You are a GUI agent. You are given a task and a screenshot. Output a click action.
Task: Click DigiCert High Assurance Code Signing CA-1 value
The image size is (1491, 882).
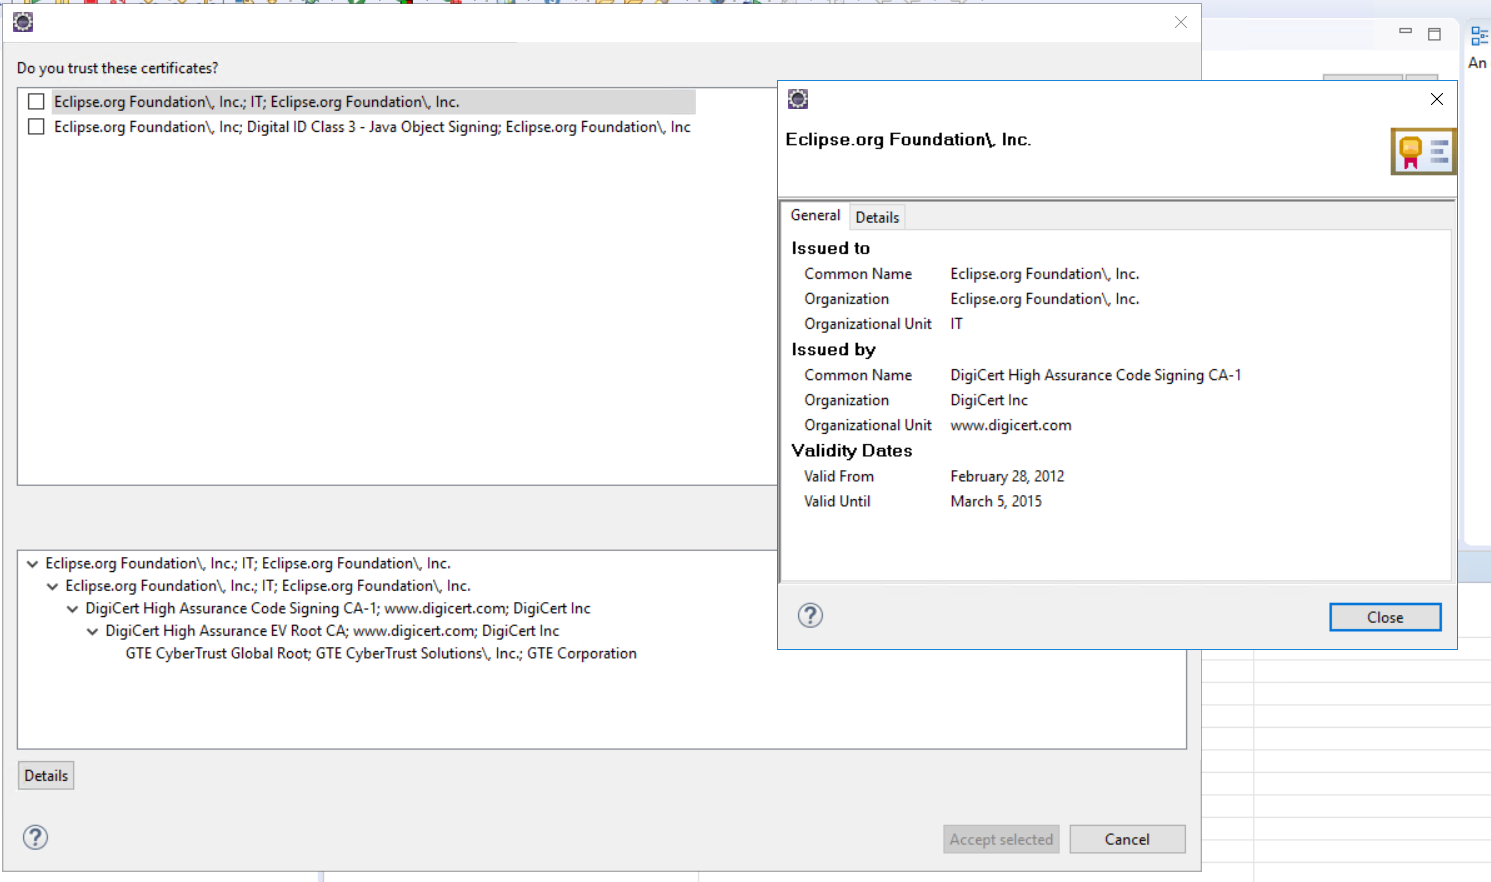click(1095, 375)
